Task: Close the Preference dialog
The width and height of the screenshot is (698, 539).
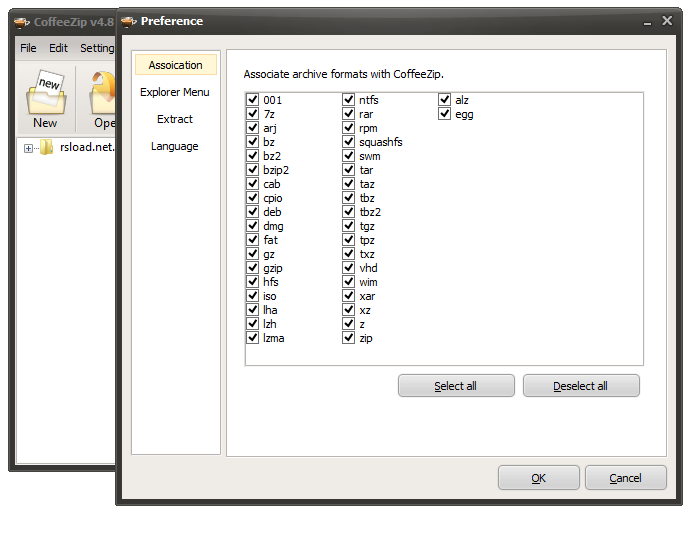Action: [667, 20]
